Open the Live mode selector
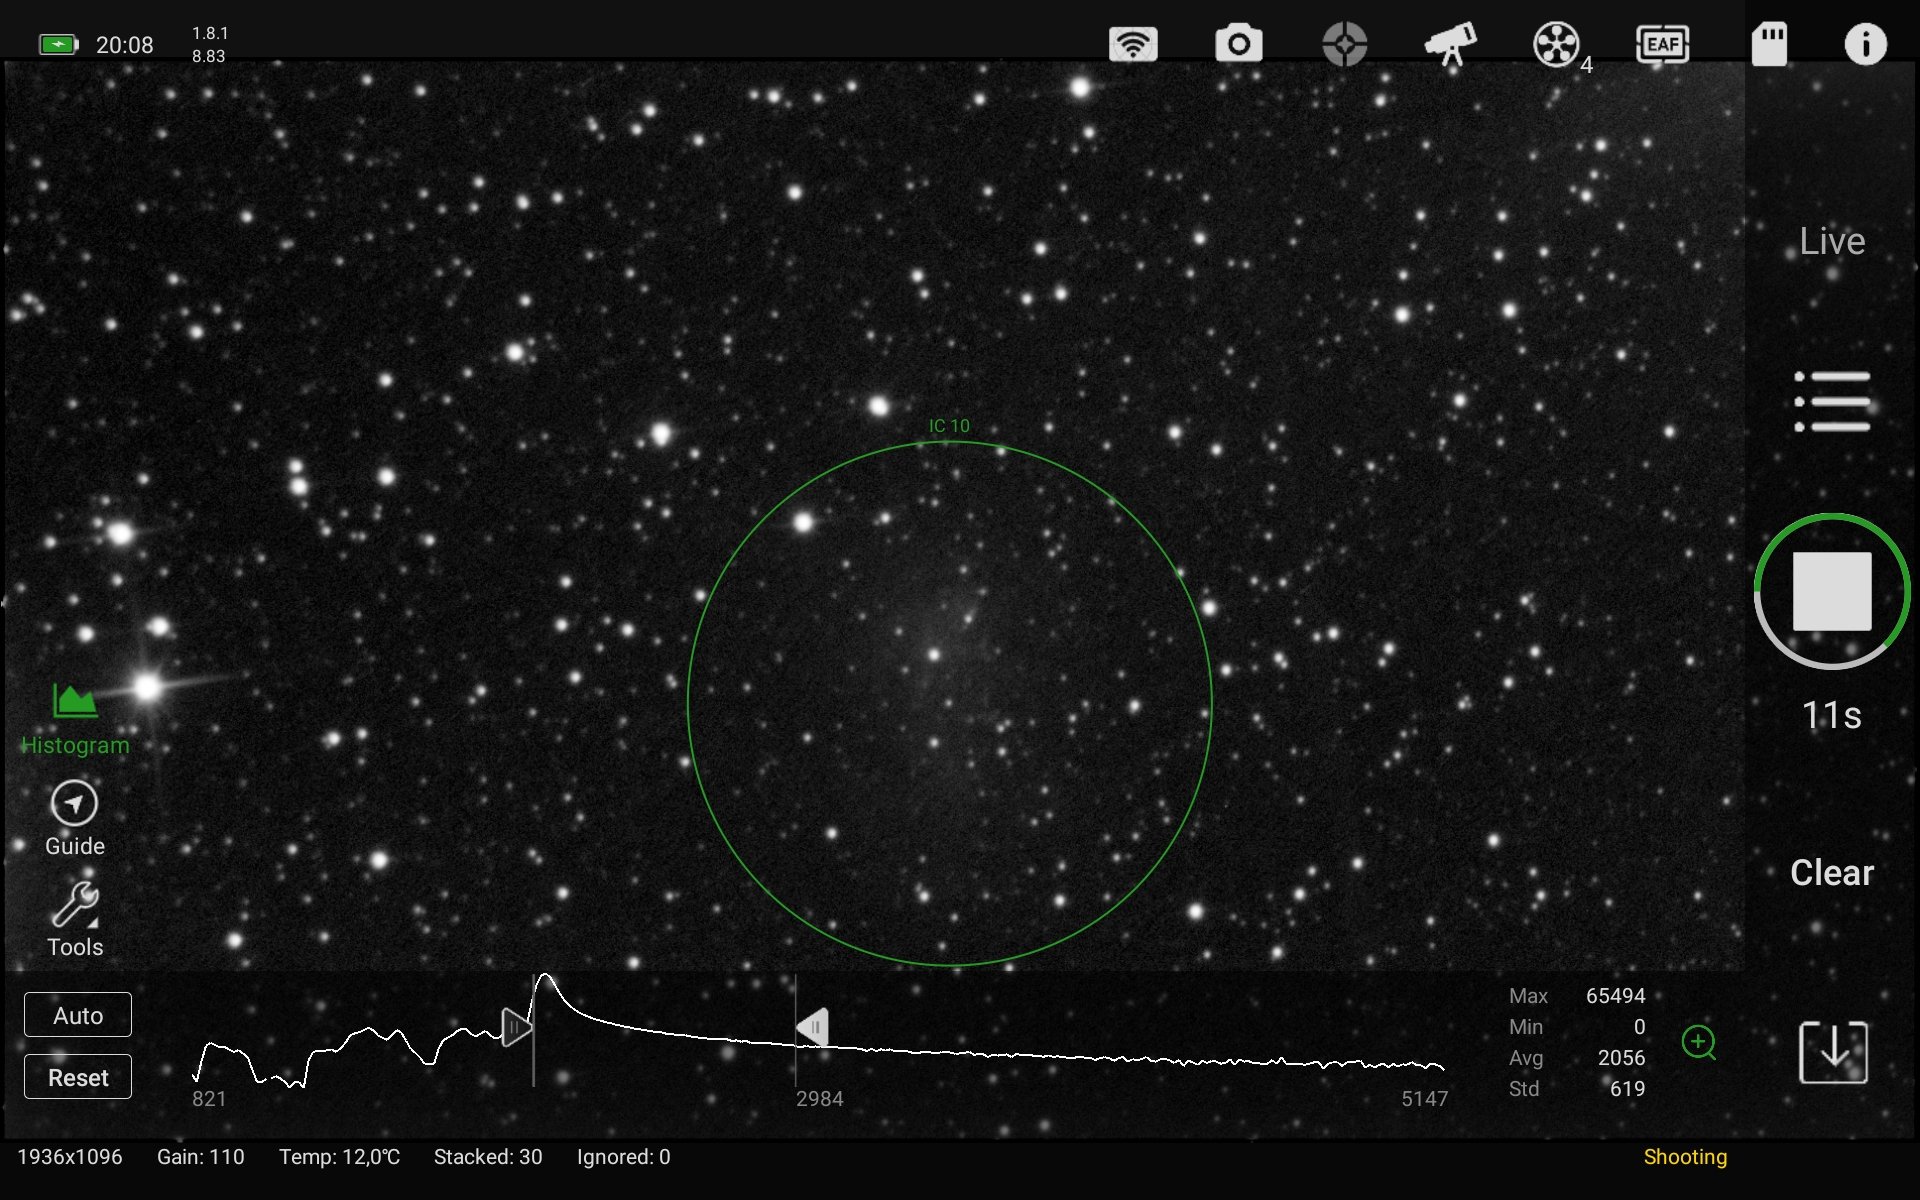 click(x=1832, y=241)
